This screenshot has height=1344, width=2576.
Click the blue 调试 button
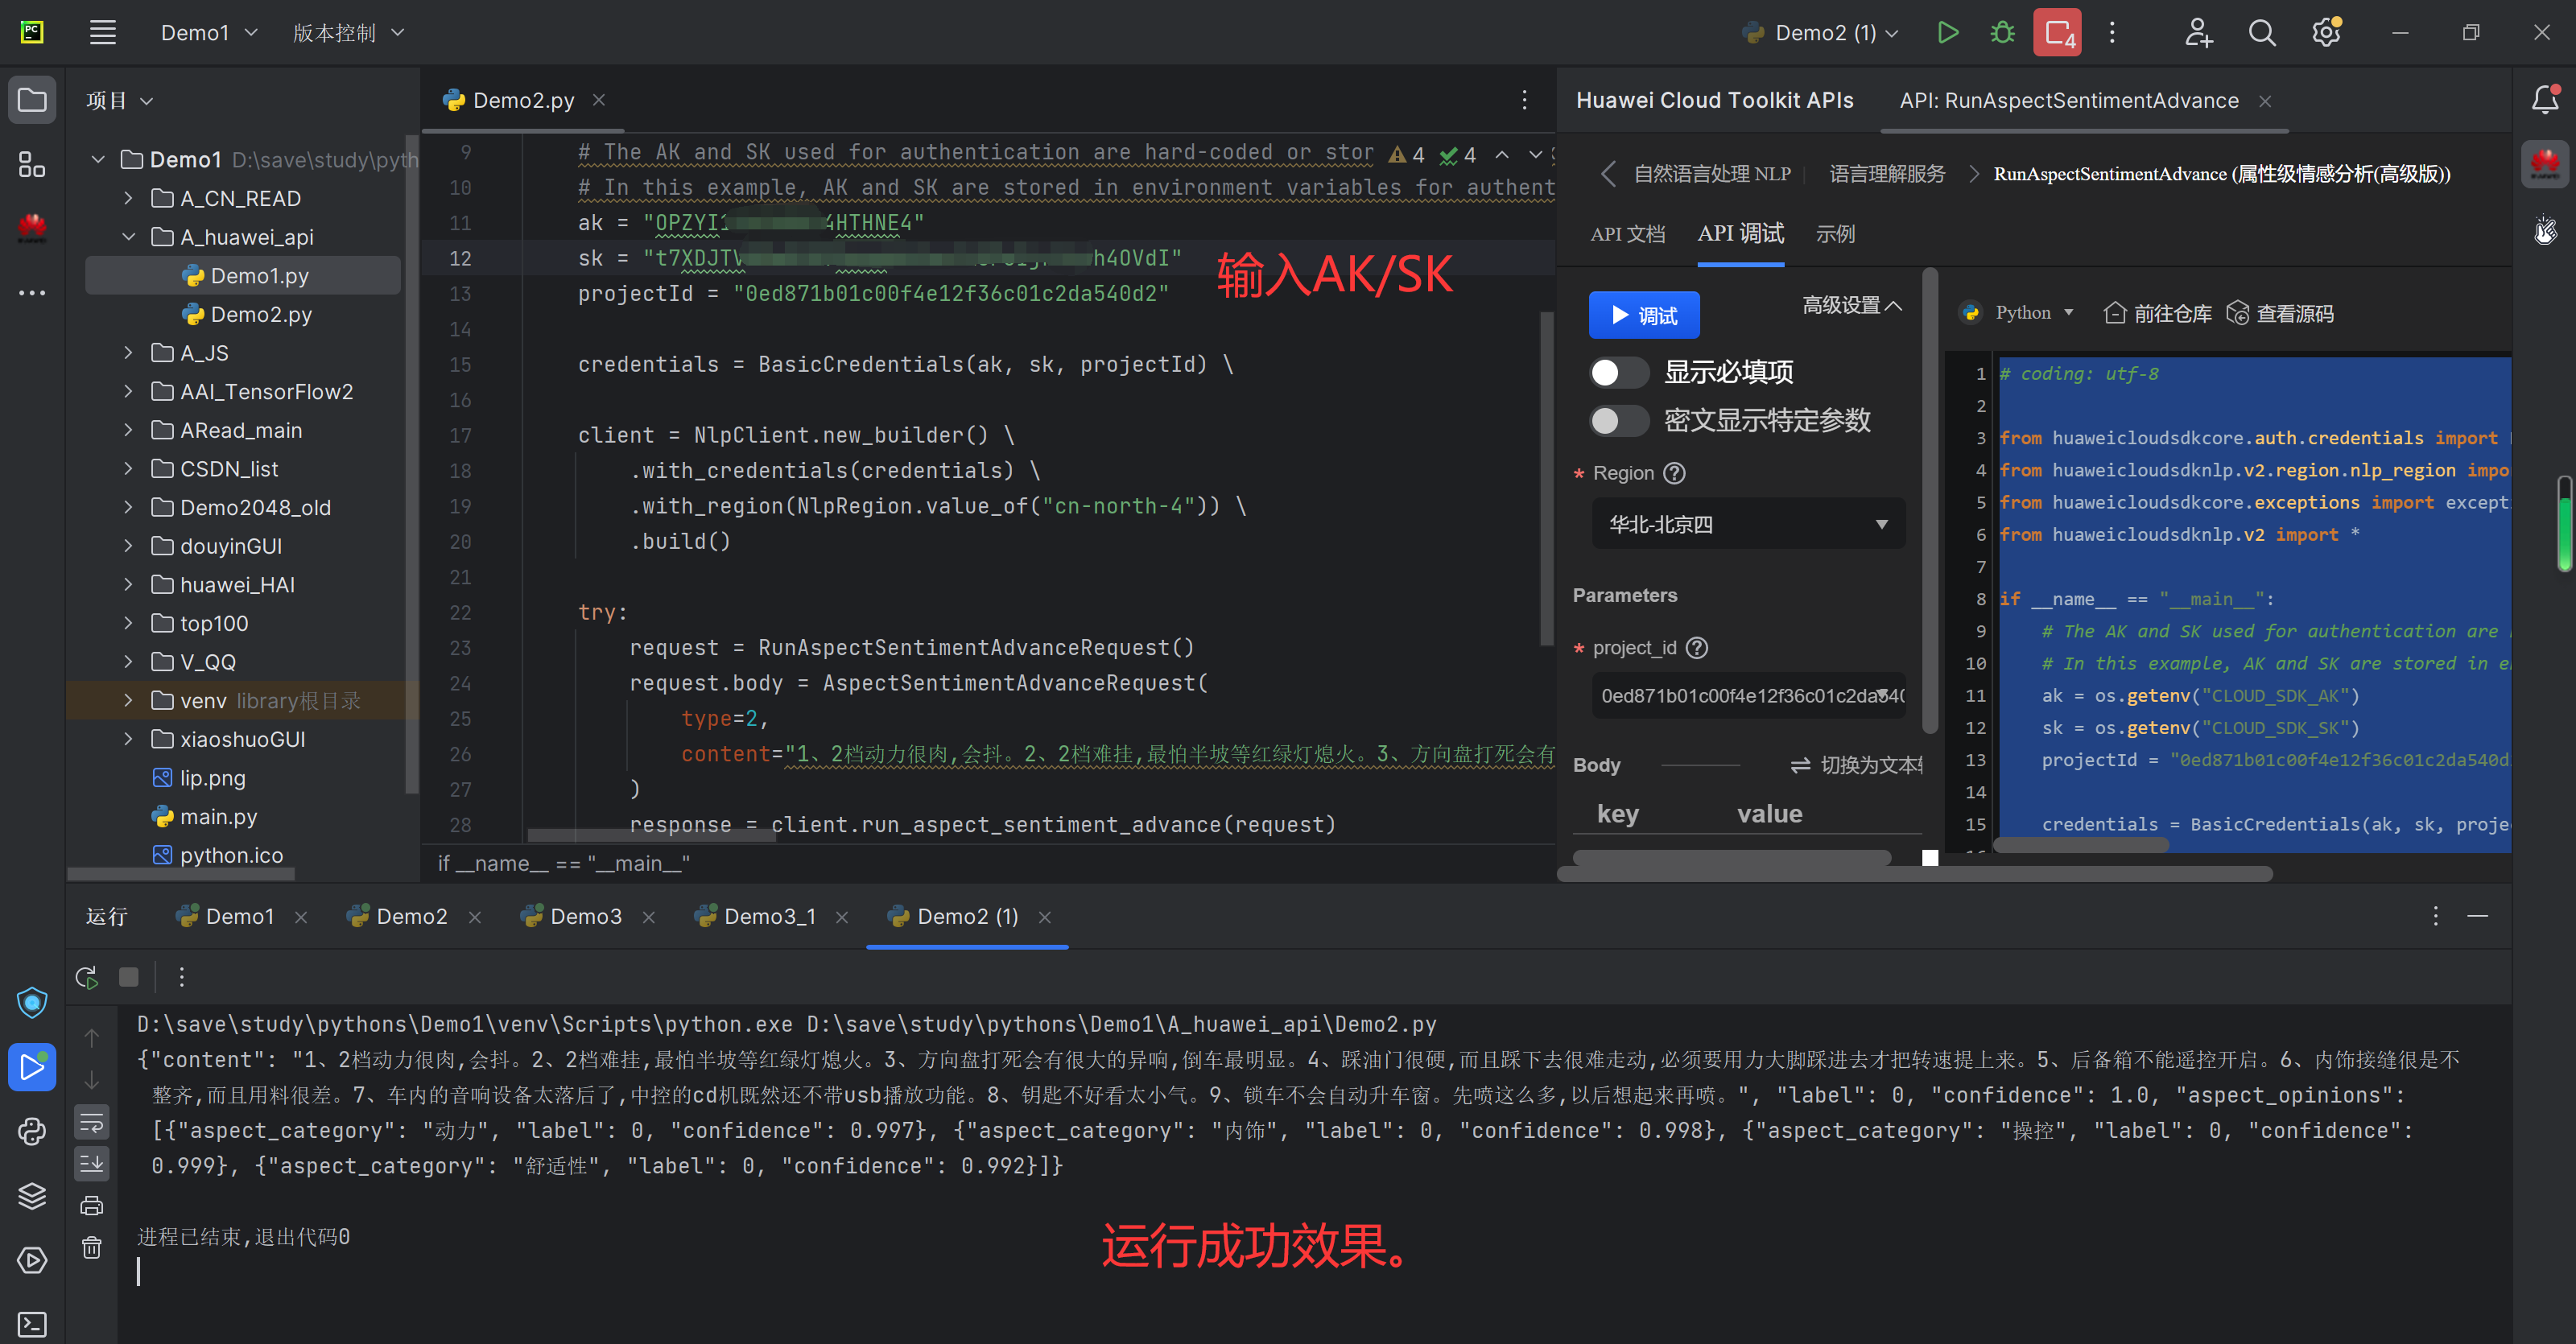coord(1643,315)
